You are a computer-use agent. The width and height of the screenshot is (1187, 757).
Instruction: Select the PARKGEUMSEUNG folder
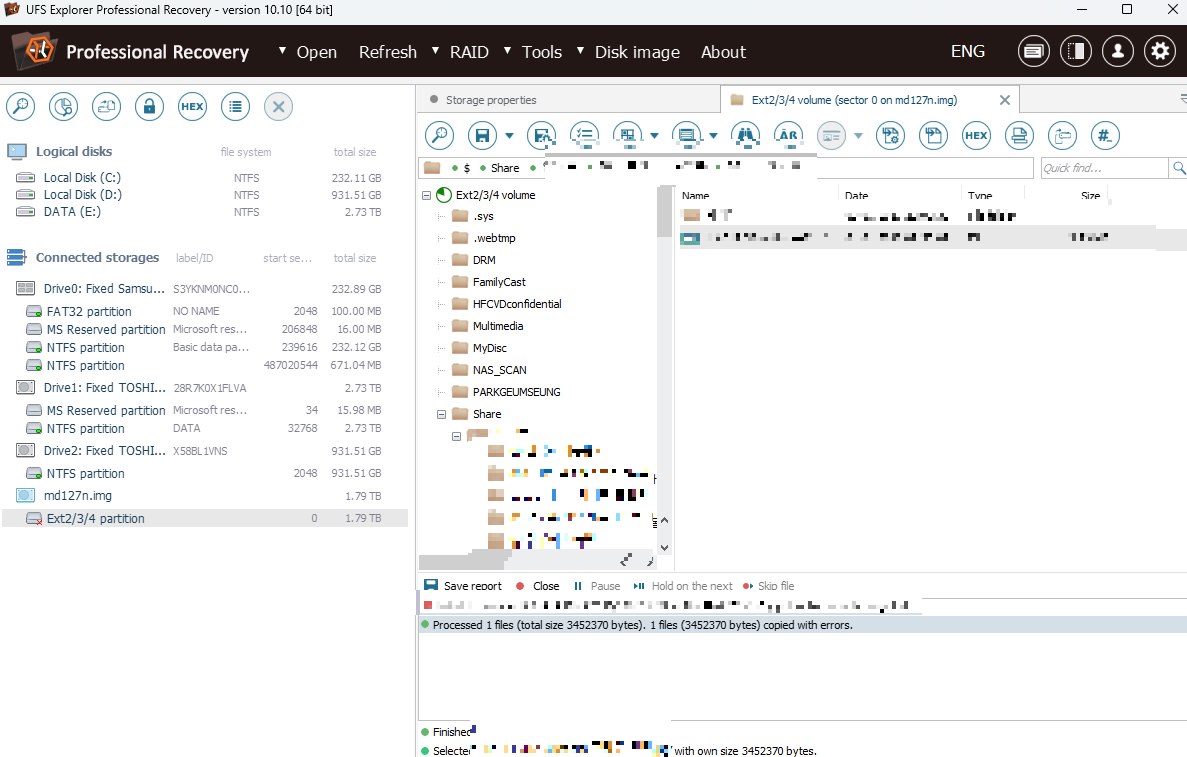pyautogui.click(x=516, y=391)
